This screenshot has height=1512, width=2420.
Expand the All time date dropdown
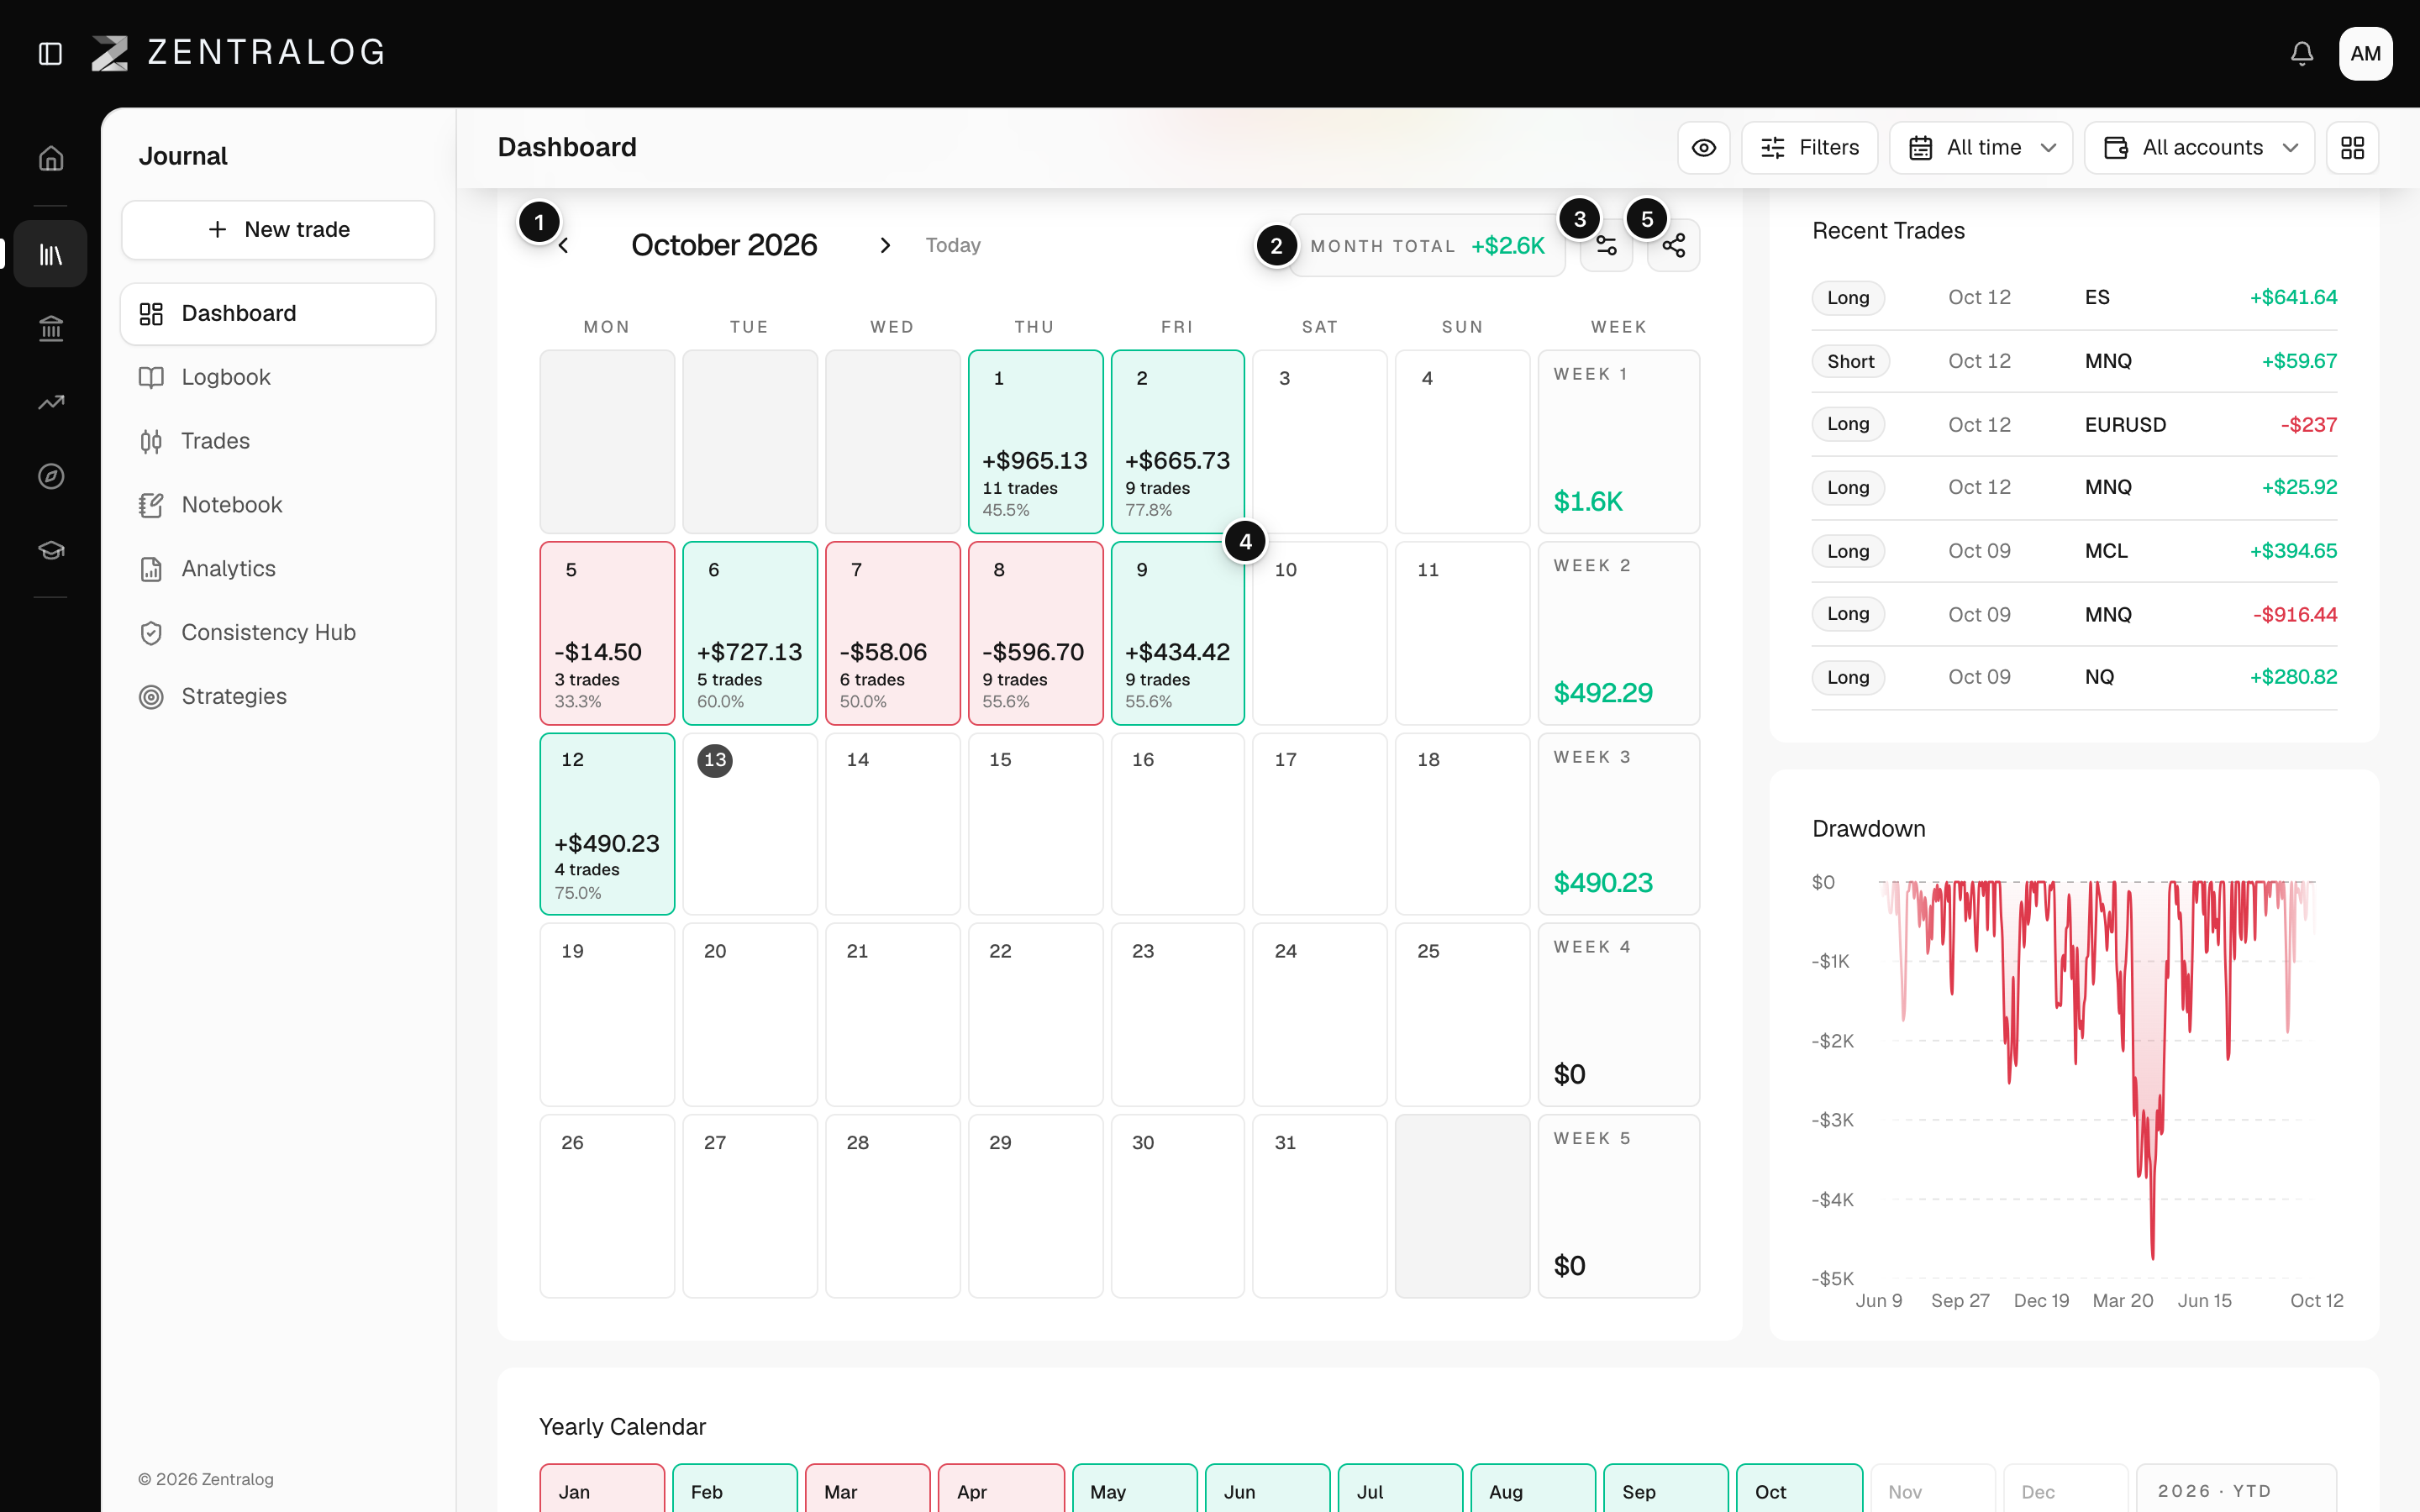pos(1981,148)
